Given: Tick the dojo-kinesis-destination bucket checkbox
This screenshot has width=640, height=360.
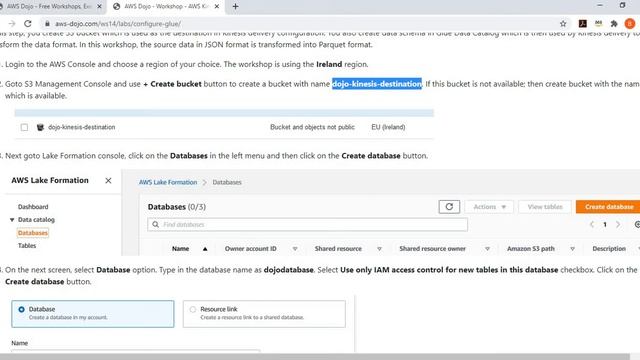Looking at the screenshot, I should tap(24, 127).
